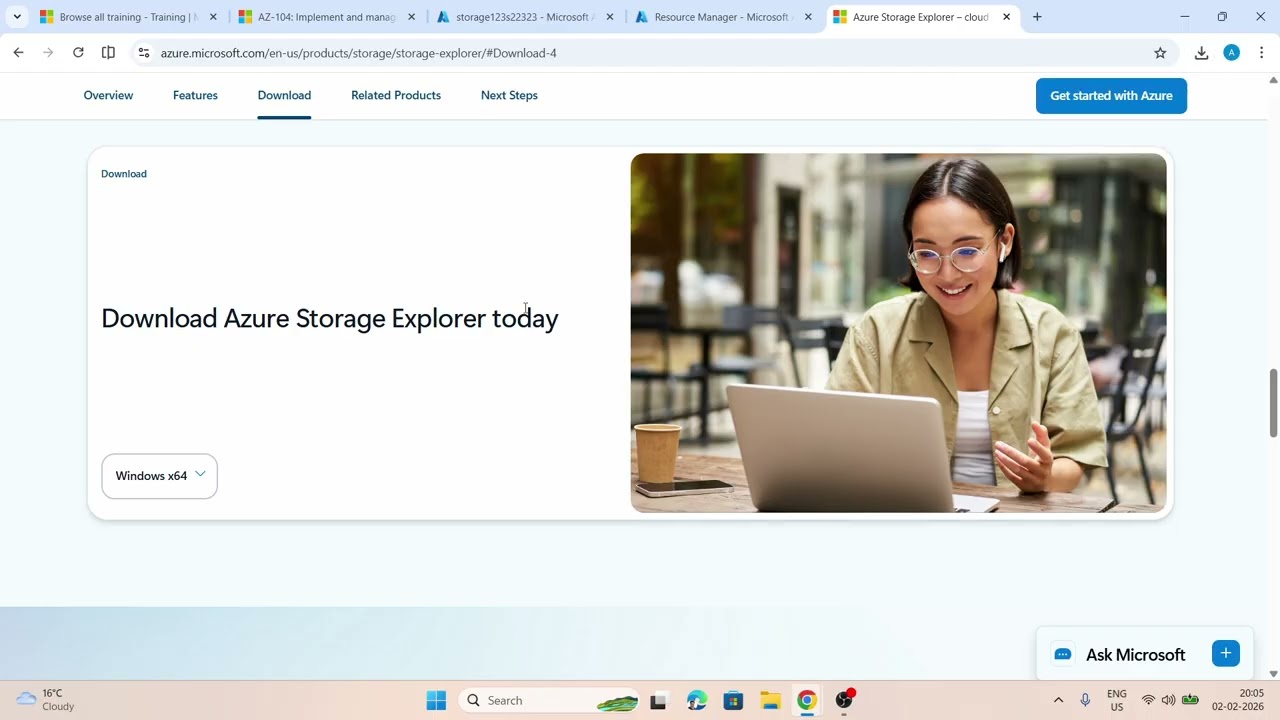Click scrollbar up arrow

coord(1273,79)
